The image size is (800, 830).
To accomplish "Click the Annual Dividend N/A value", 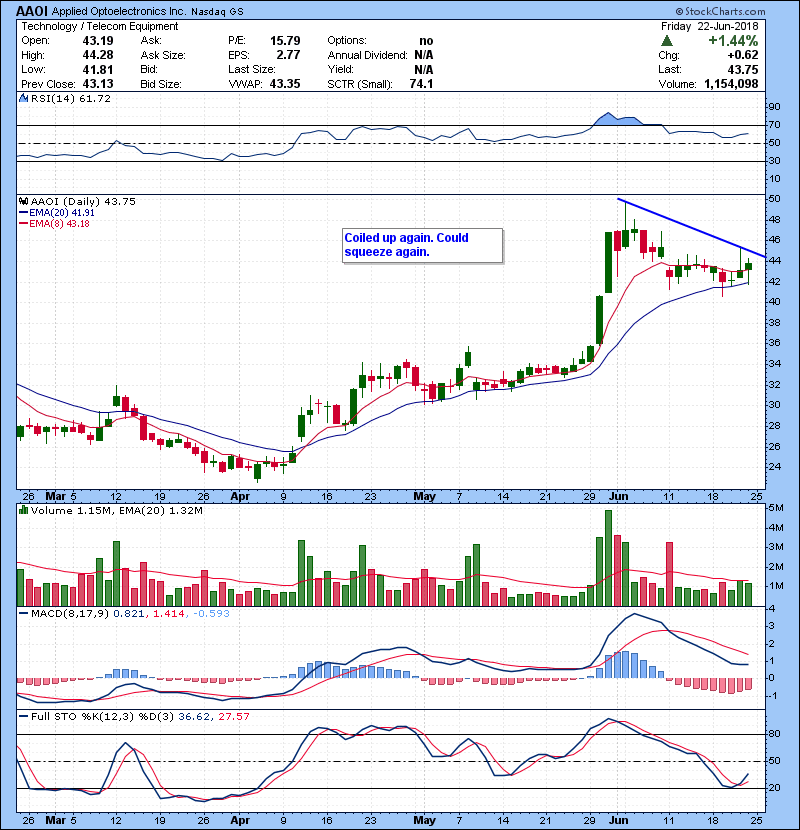I will [x=424, y=55].
